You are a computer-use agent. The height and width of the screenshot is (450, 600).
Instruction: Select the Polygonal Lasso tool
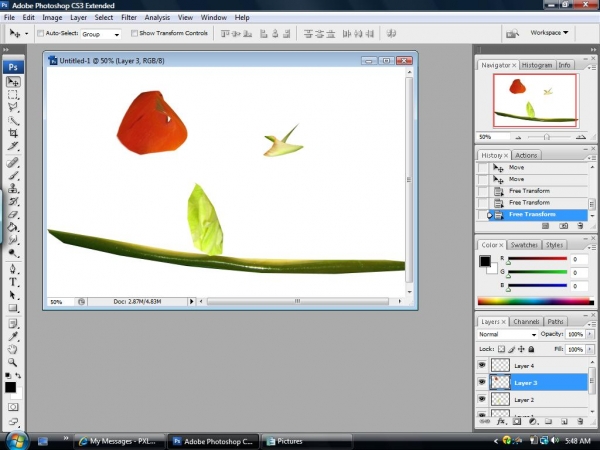tap(13, 108)
